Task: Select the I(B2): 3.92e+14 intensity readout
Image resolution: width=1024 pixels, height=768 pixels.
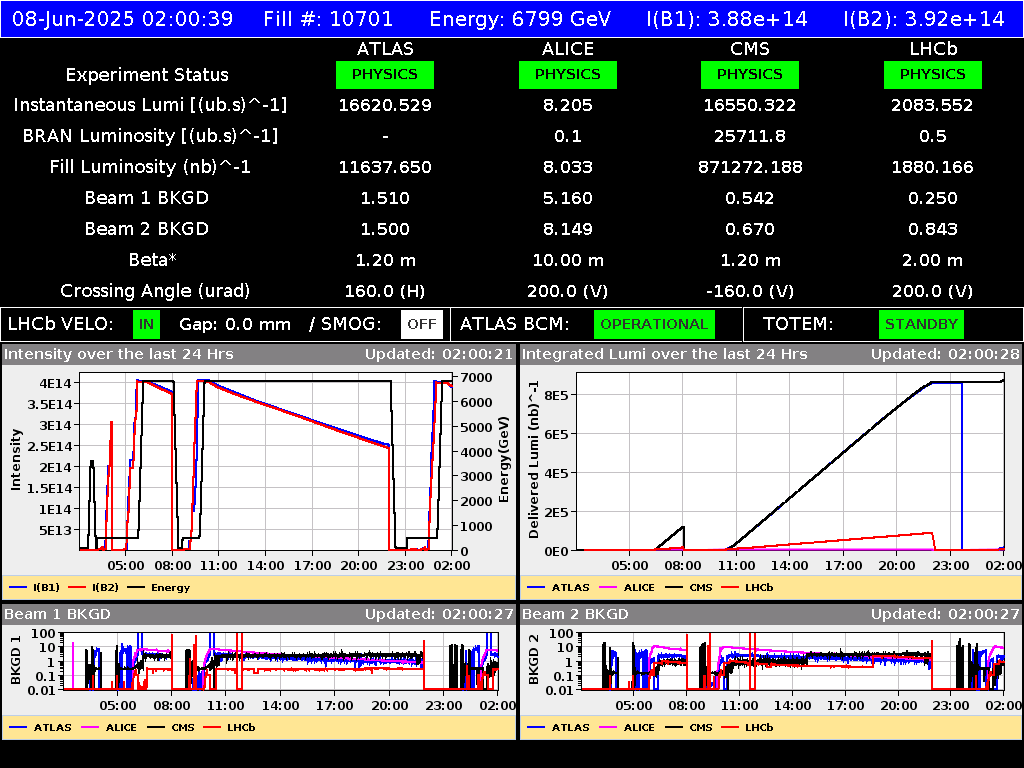Action: [924, 18]
